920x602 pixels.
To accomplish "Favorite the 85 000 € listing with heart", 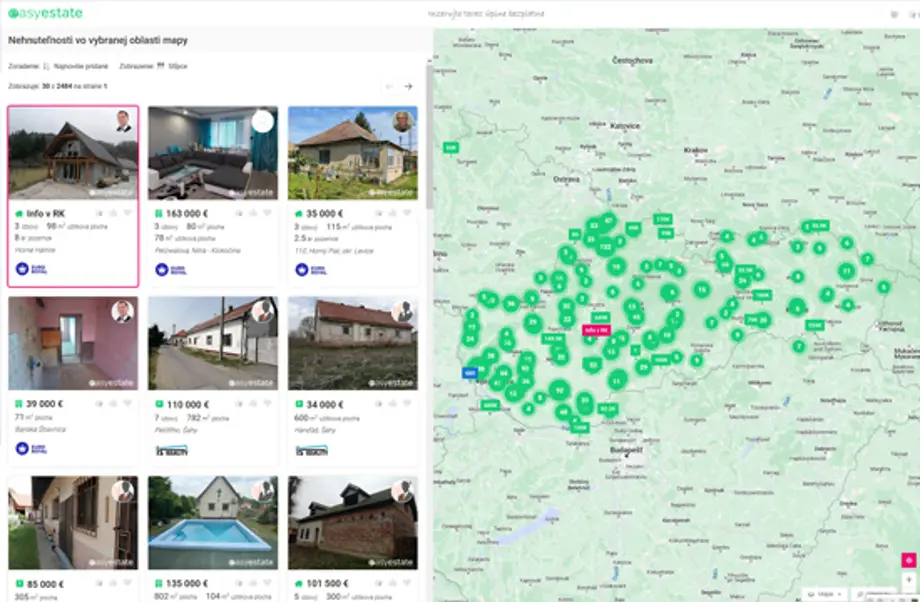I will click(x=127, y=583).
